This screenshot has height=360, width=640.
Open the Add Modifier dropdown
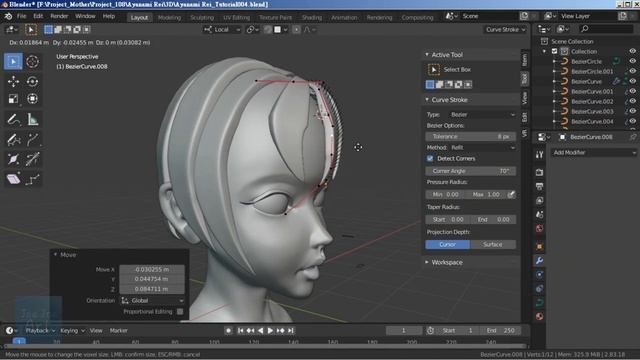click(x=594, y=152)
